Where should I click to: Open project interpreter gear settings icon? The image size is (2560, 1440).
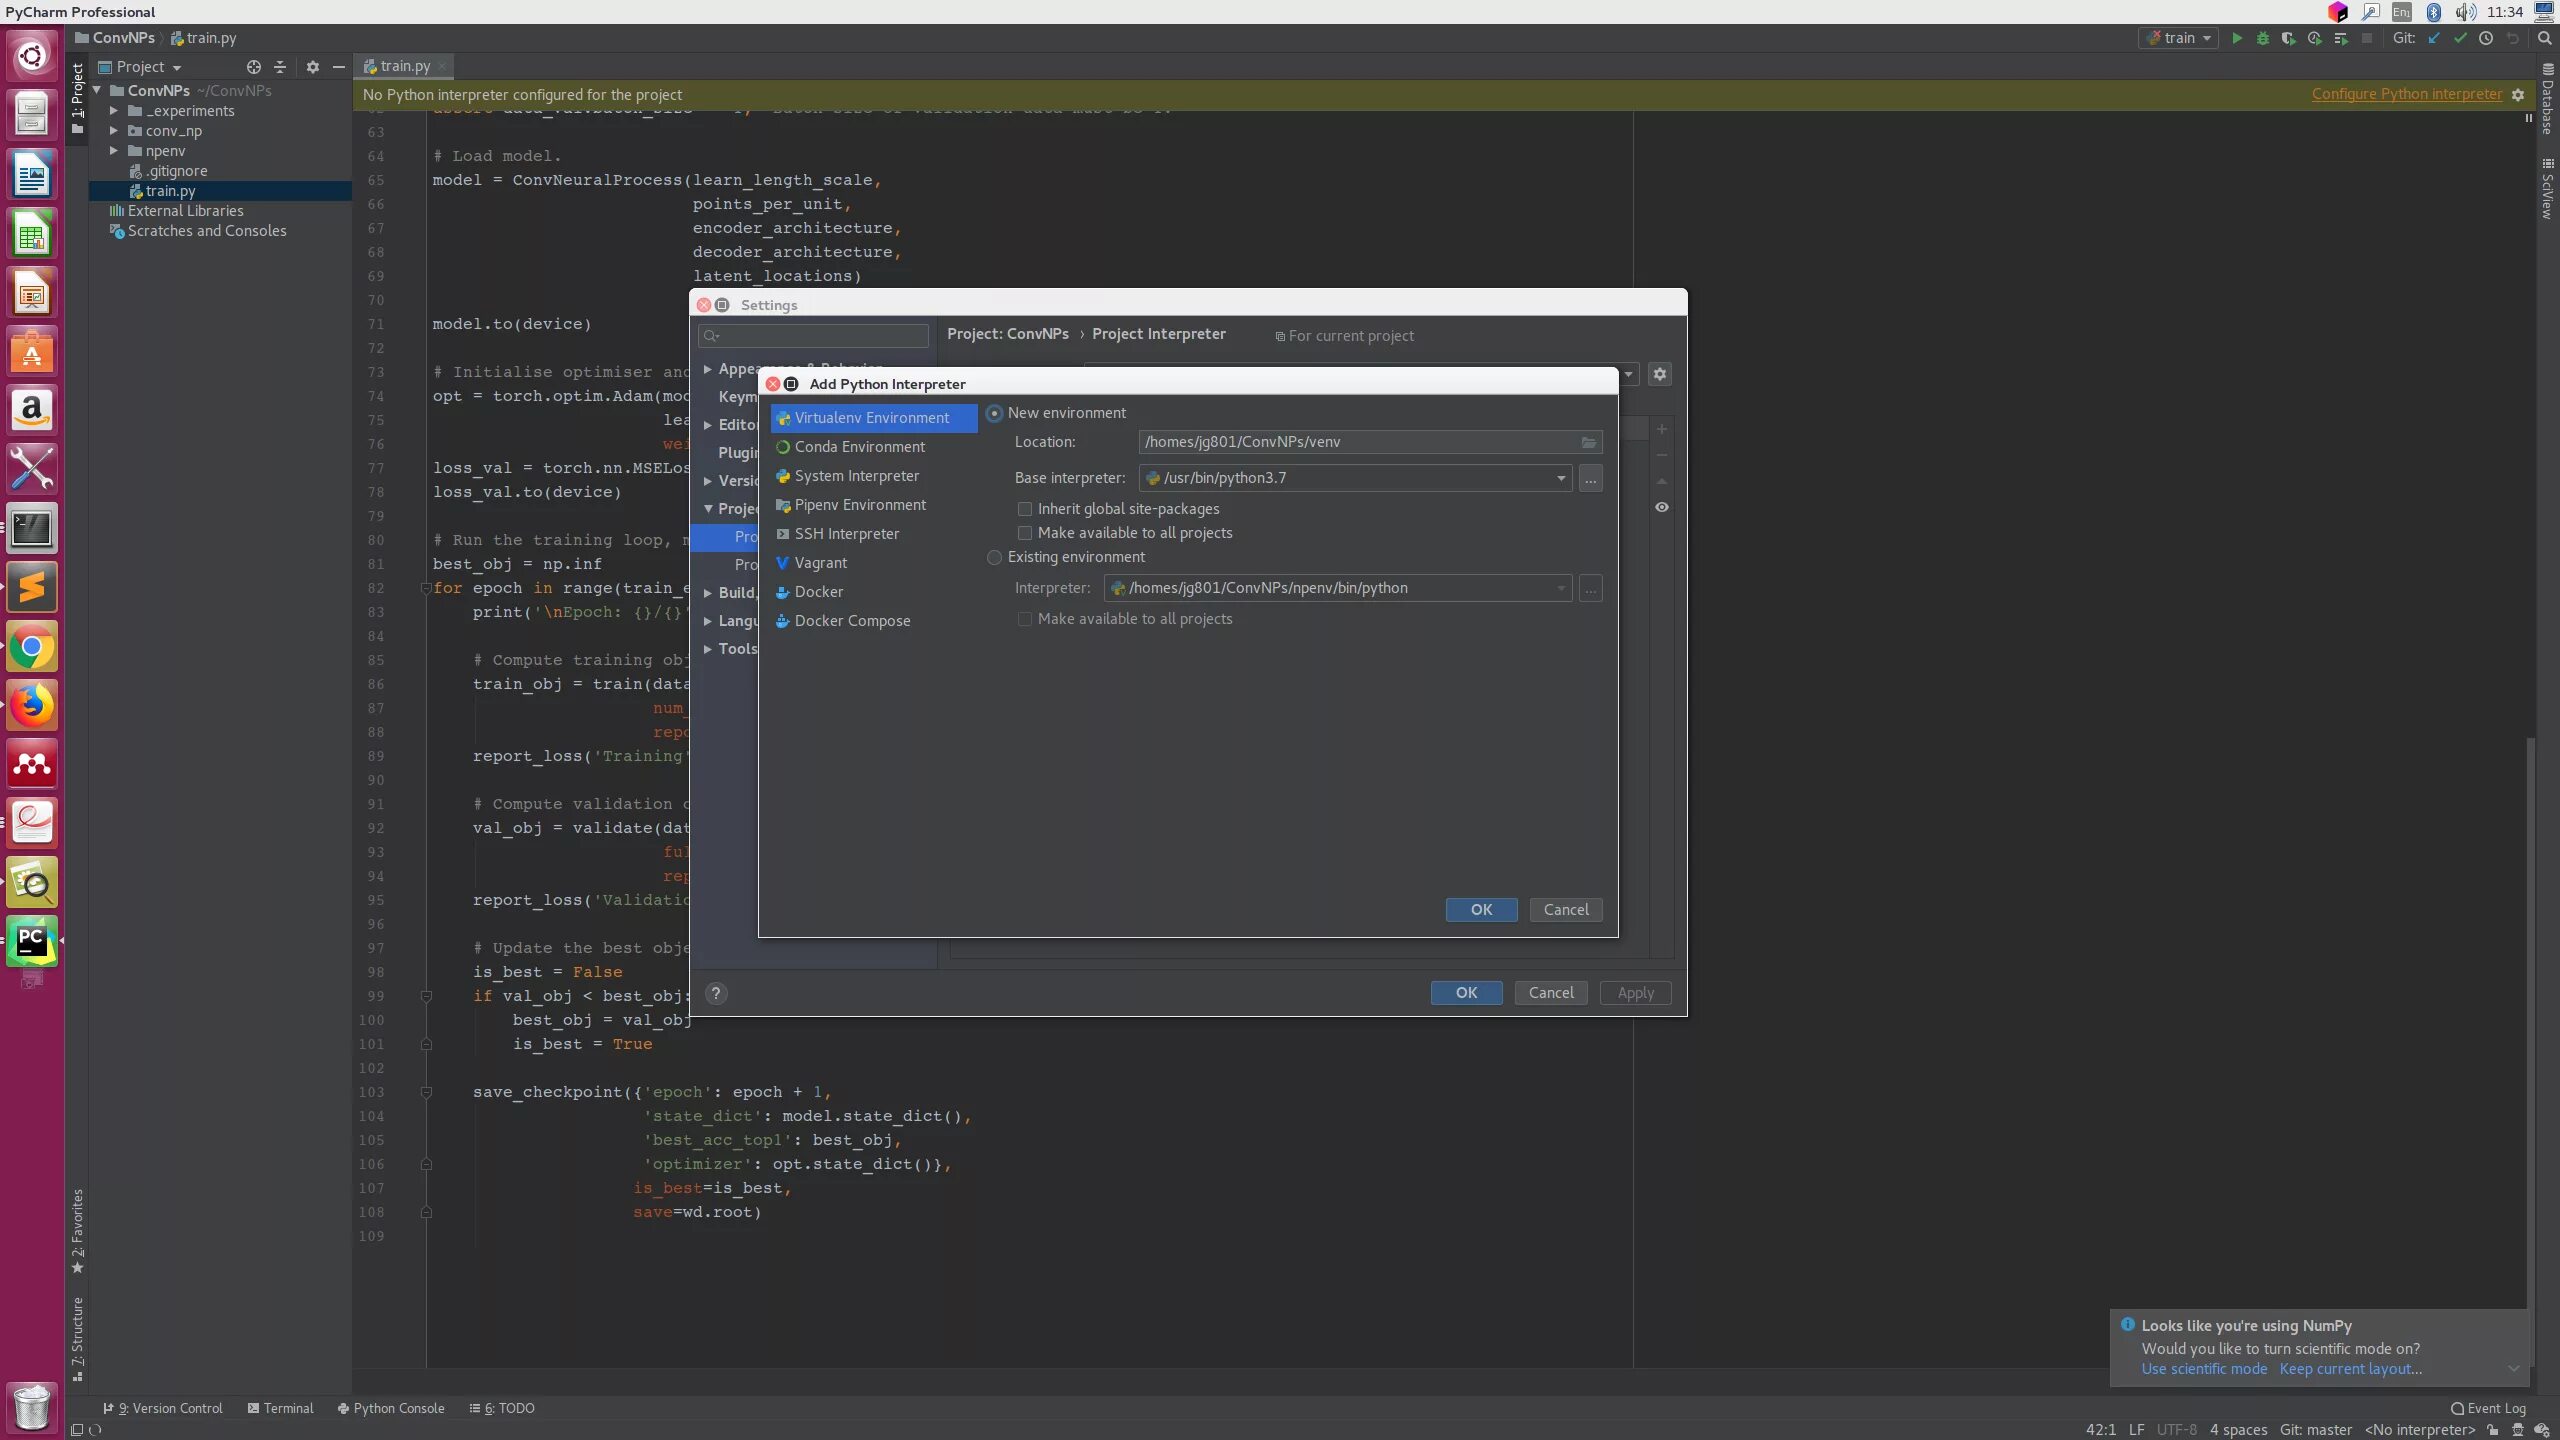[x=1660, y=374]
